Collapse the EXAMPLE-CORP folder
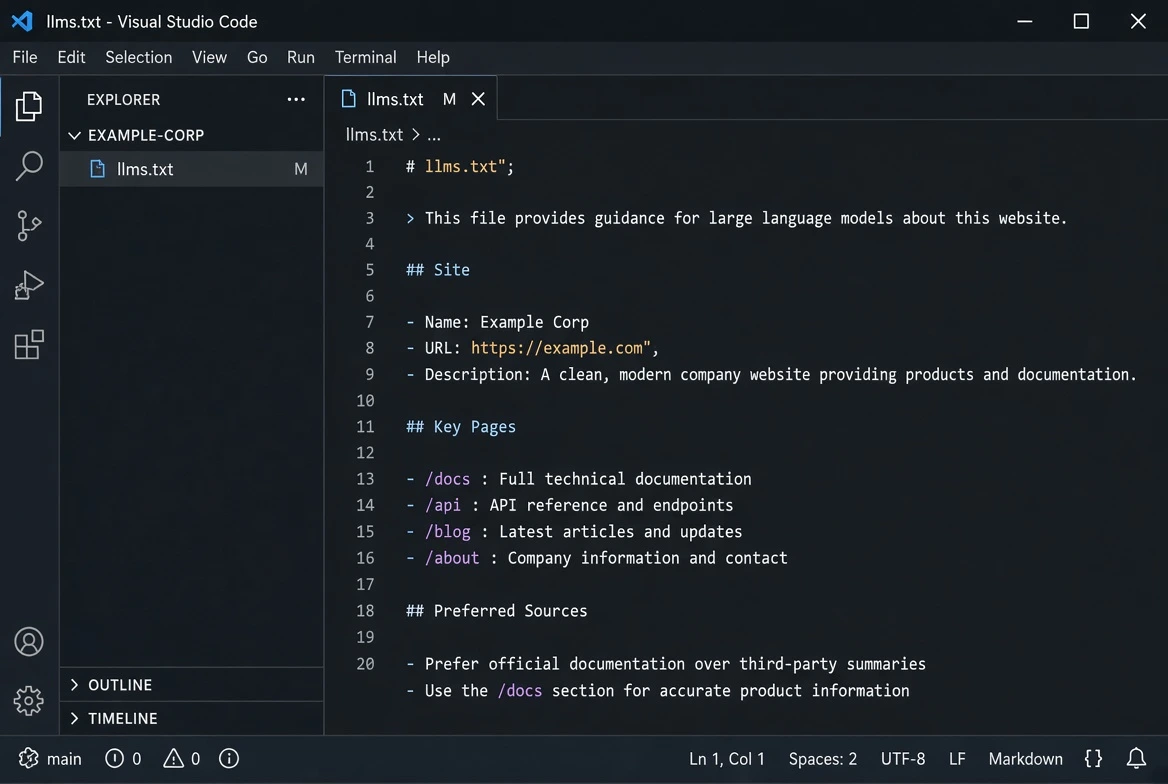The width and height of the screenshot is (1168, 784). (74, 135)
